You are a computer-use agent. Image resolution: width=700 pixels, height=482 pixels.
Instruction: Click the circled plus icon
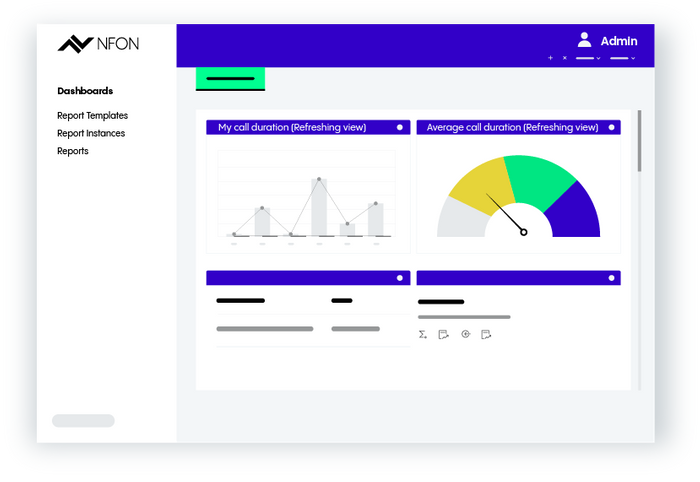[466, 334]
